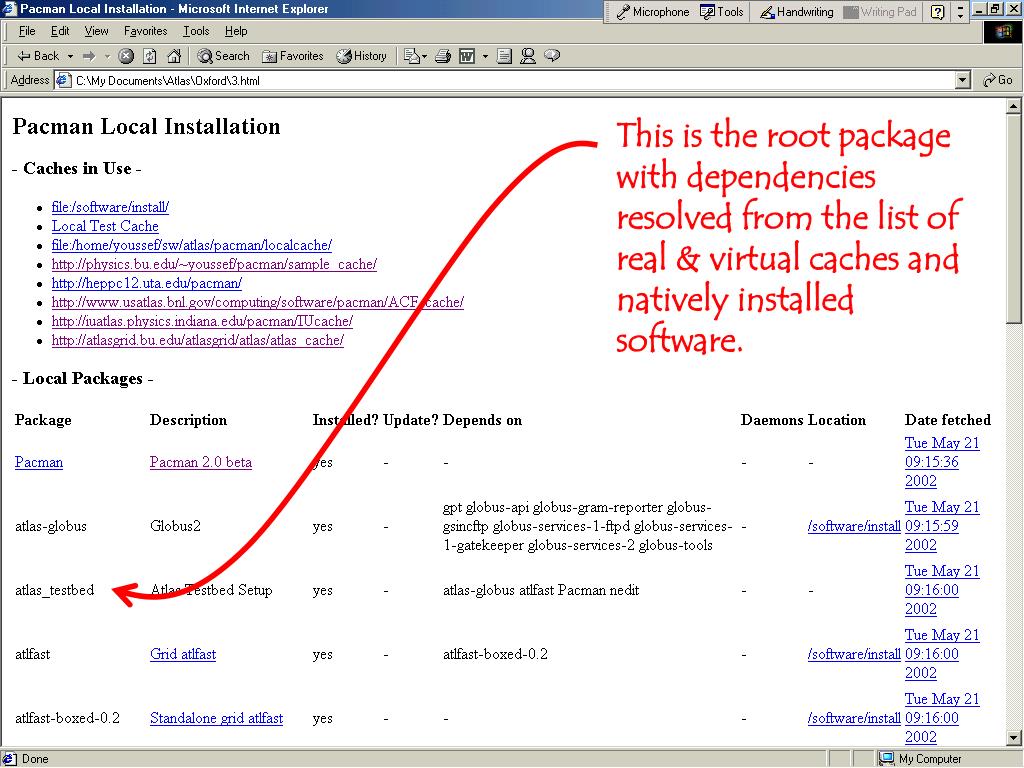Open the Forward button history dropdown arrow
Image resolution: width=1024 pixels, height=768 pixels.
click(x=107, y=56)
